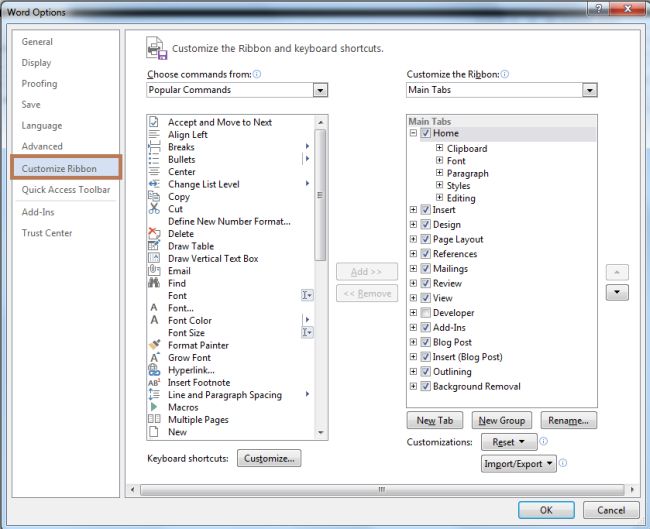The height and width of the screenshot is (529, 650).
Task: Open the Font size combo indicator
Action: (307, 332)
